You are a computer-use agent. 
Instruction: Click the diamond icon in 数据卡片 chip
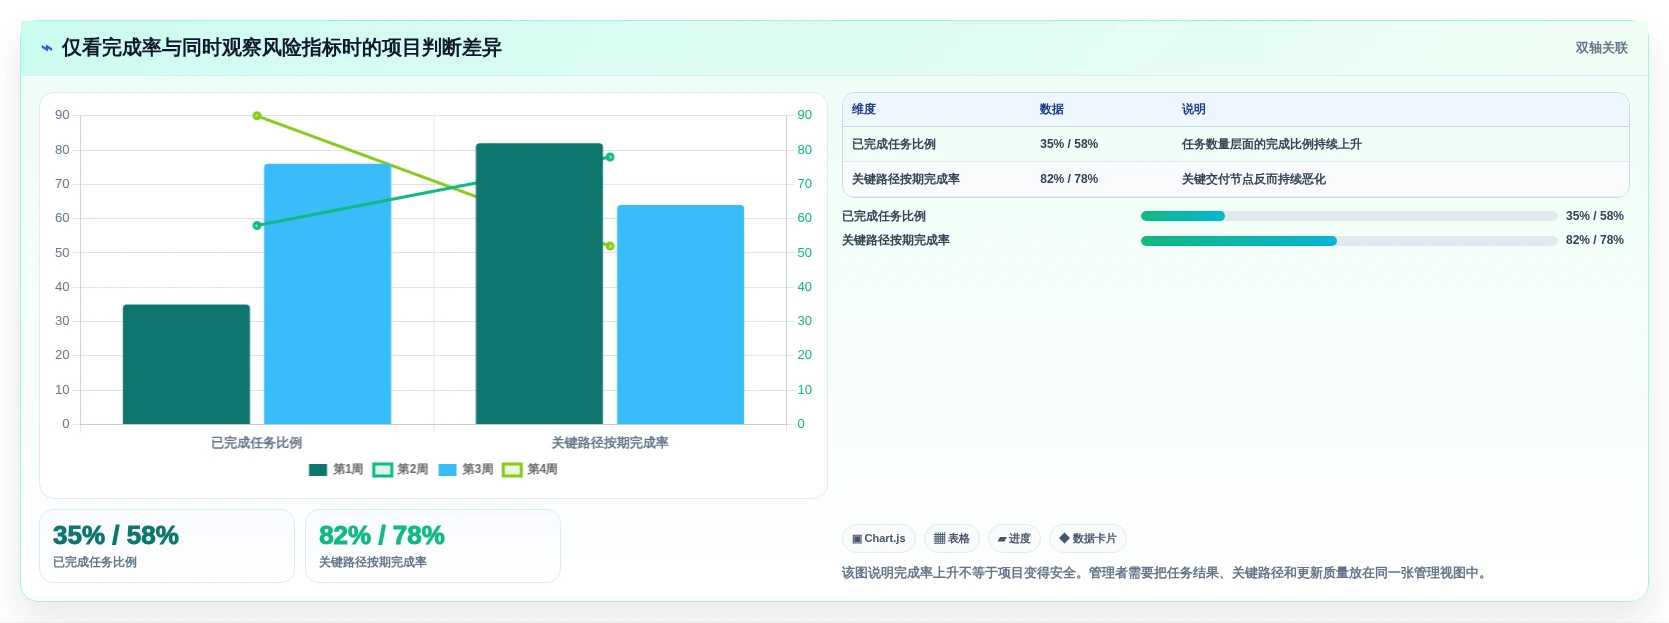click(1064, 538)
